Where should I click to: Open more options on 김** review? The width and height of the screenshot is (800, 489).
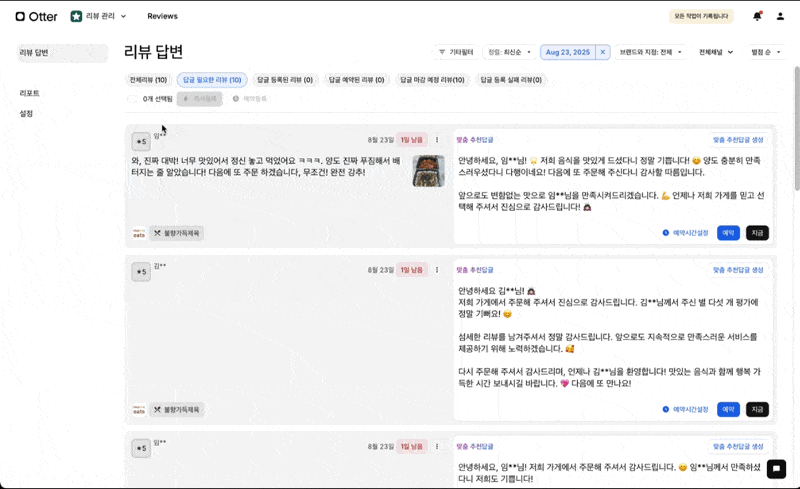point(437,270)
